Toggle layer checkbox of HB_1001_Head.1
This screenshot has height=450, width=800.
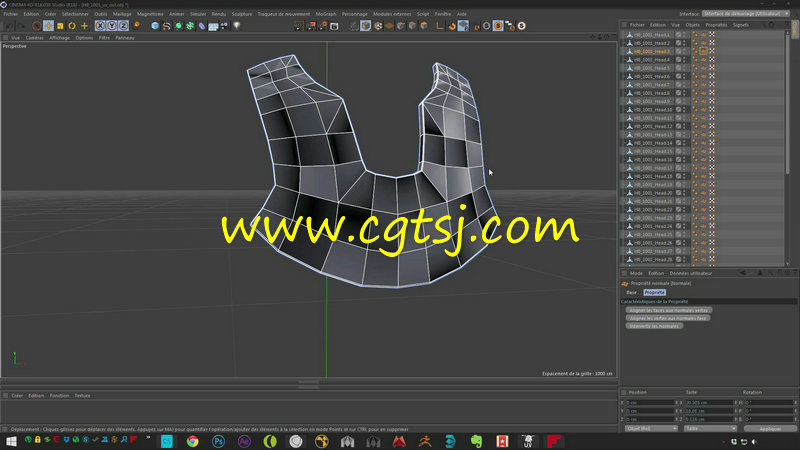[679, 35]
